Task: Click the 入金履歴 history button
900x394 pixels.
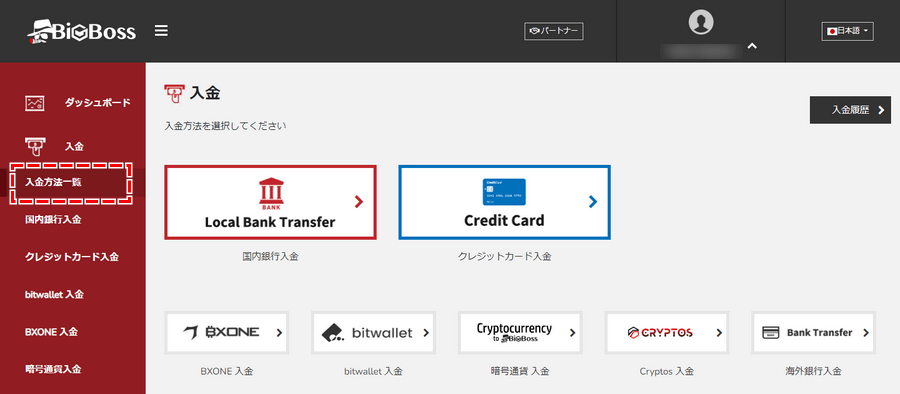Action: tap(850, 110)
